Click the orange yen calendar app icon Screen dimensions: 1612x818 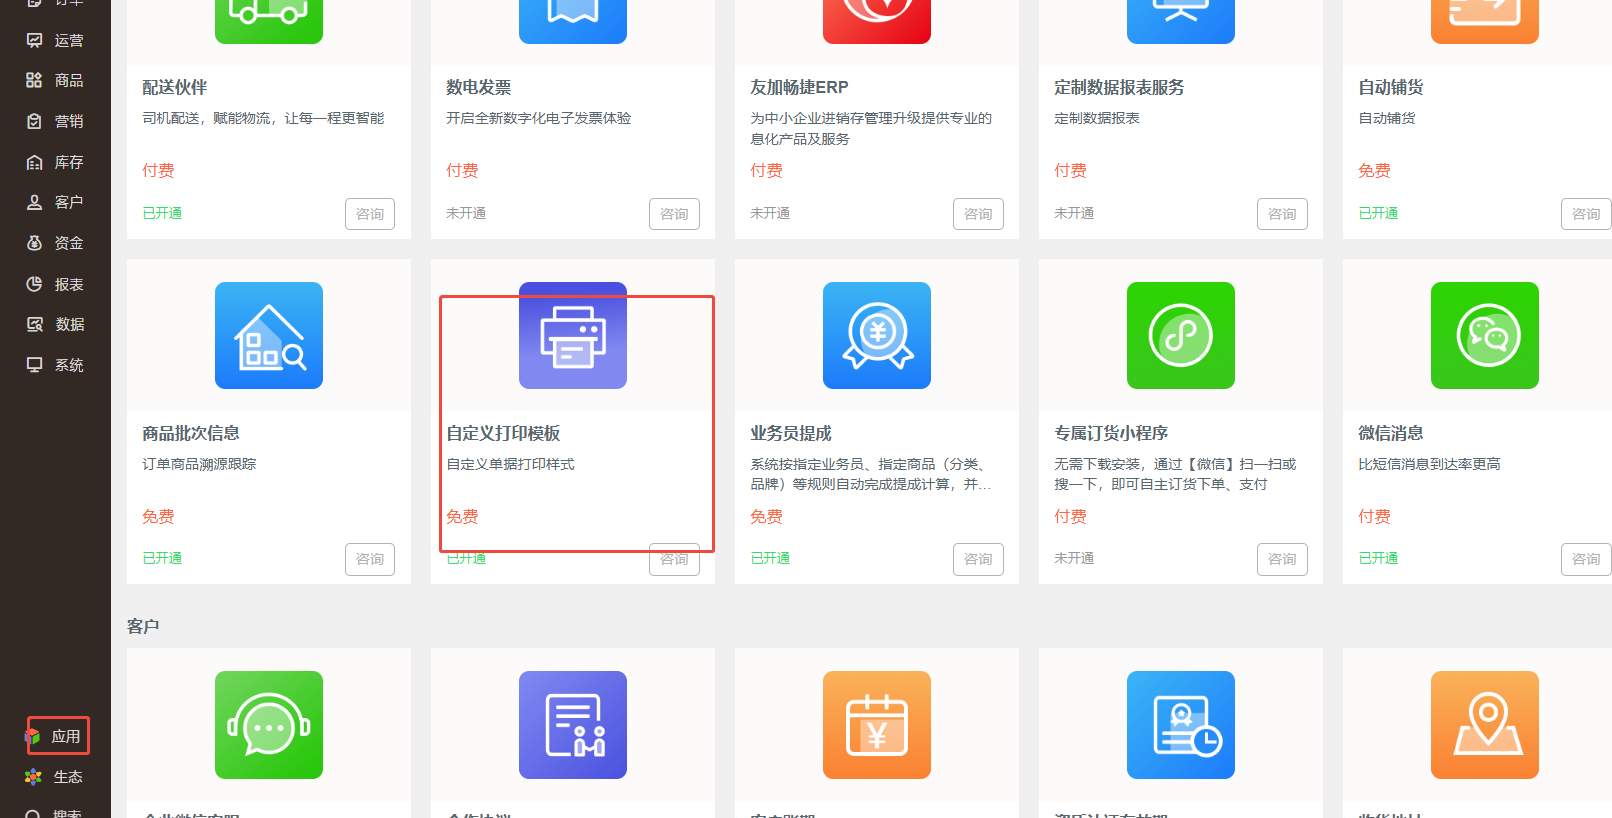pyautogui.click(x=877, y=725)
